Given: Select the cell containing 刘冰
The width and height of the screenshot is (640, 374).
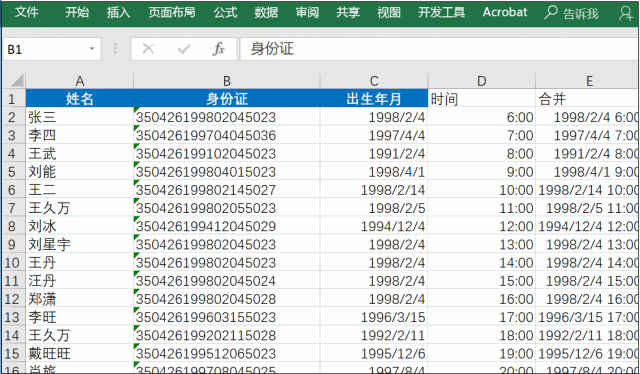Looking at the screenshot, I should coord(80,226).
